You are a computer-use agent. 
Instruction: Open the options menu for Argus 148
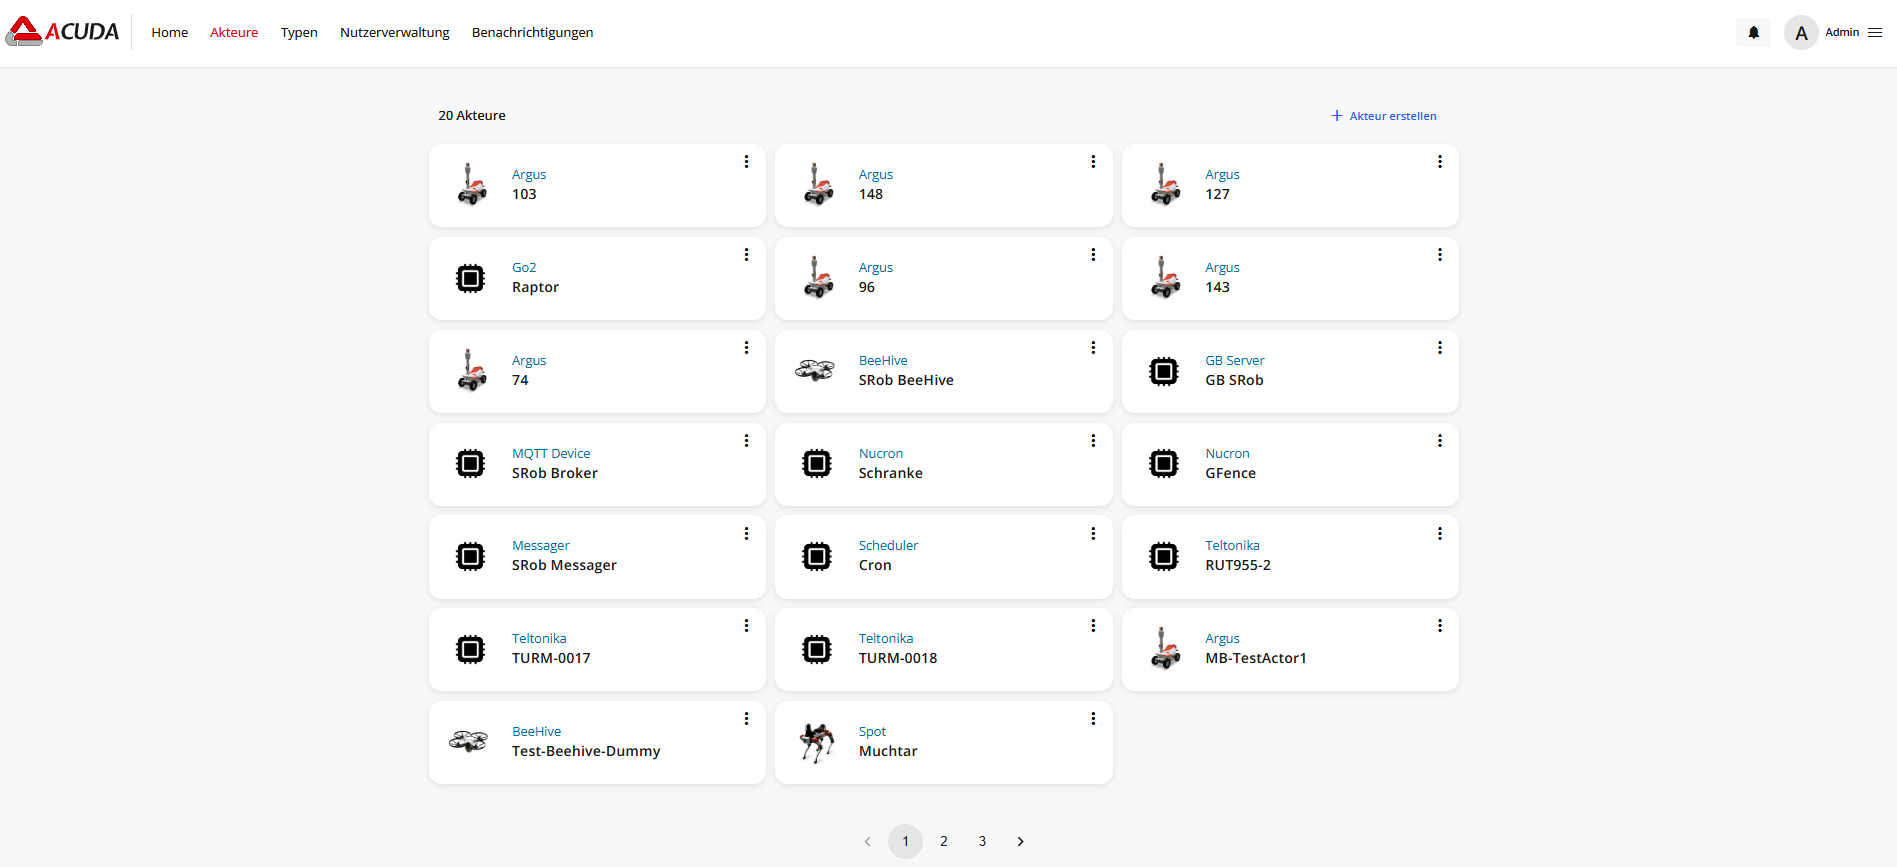tap(1093, 162)
